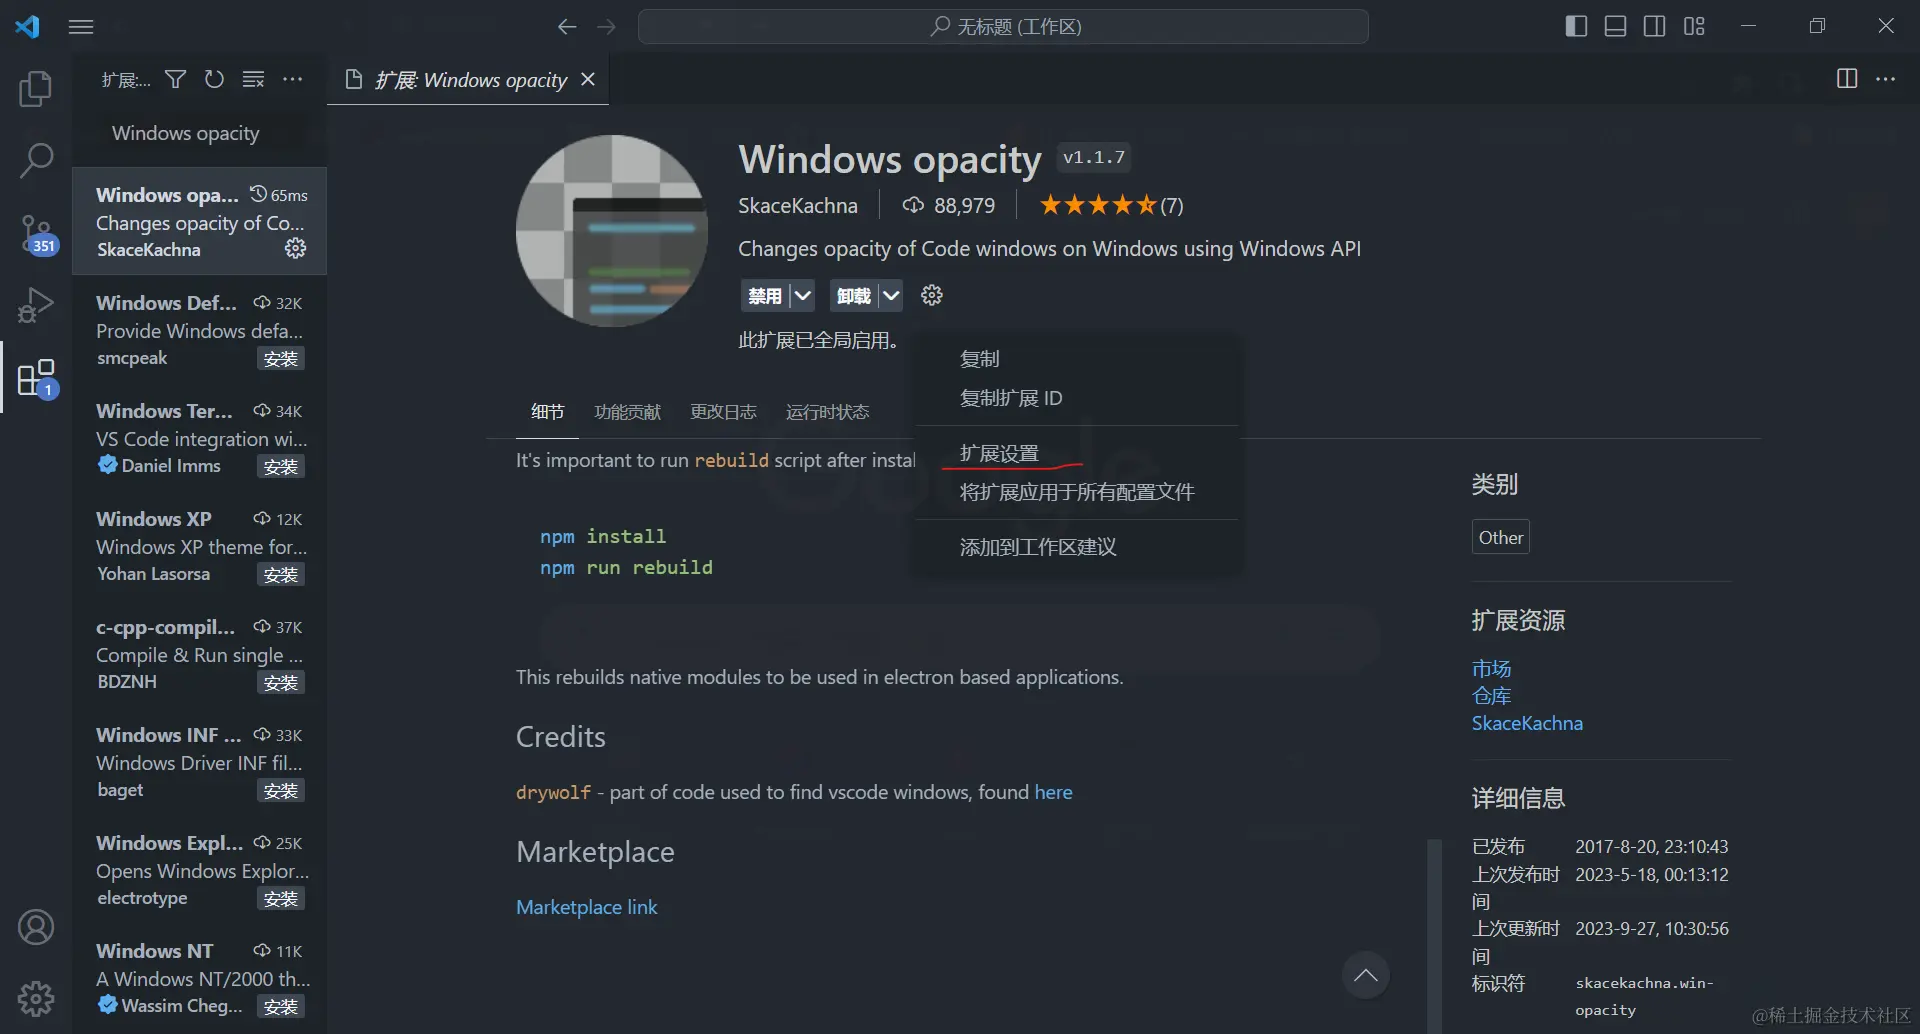Toggle bottom panel layout icon
1920x1034 pixels.
point(1615,26)
